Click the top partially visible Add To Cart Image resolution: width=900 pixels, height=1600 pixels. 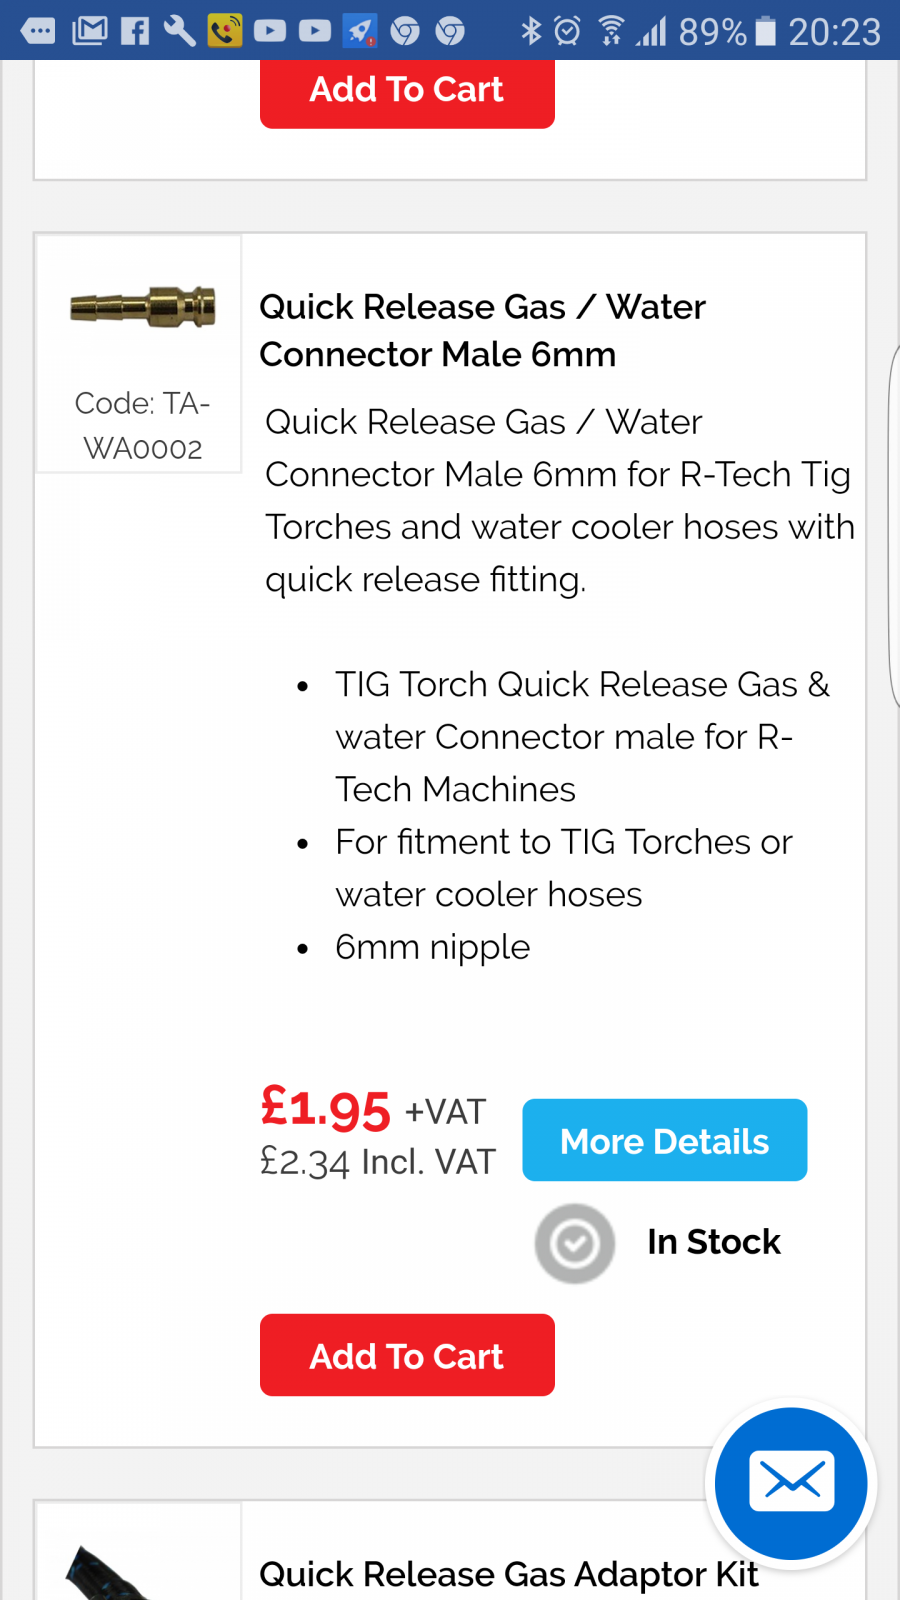click(407, 93)
